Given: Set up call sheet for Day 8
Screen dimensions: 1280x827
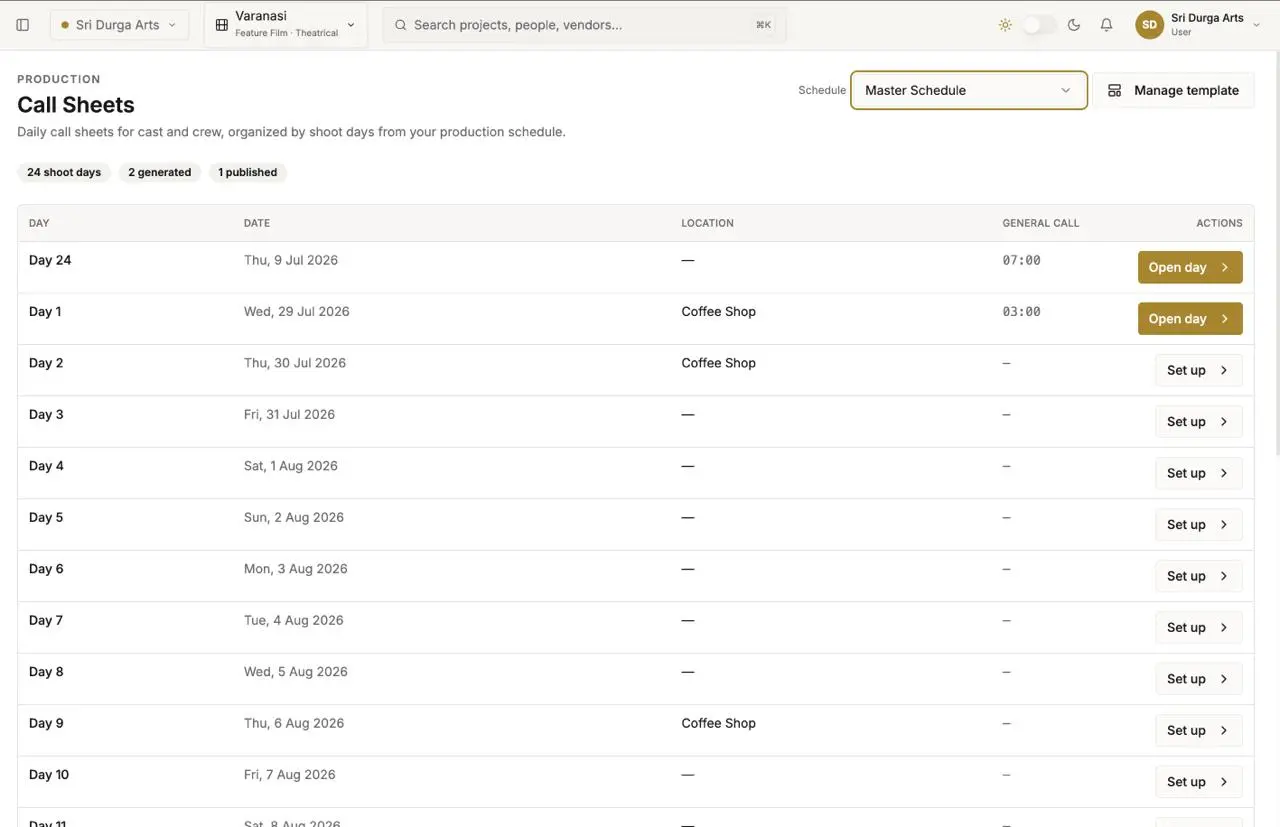Looking at the screenshot, I should coord(1198,679).
